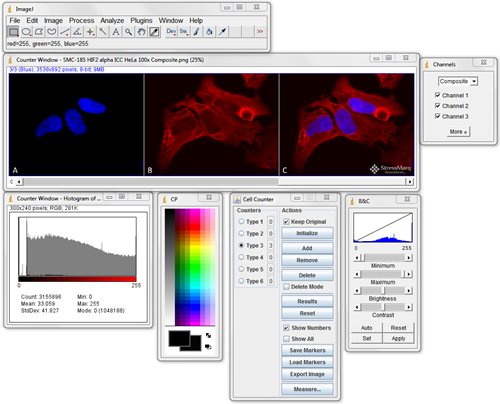Open the Analyze menu
The height and width of the screenshot is (404, 500).
[x=112, y=21]
